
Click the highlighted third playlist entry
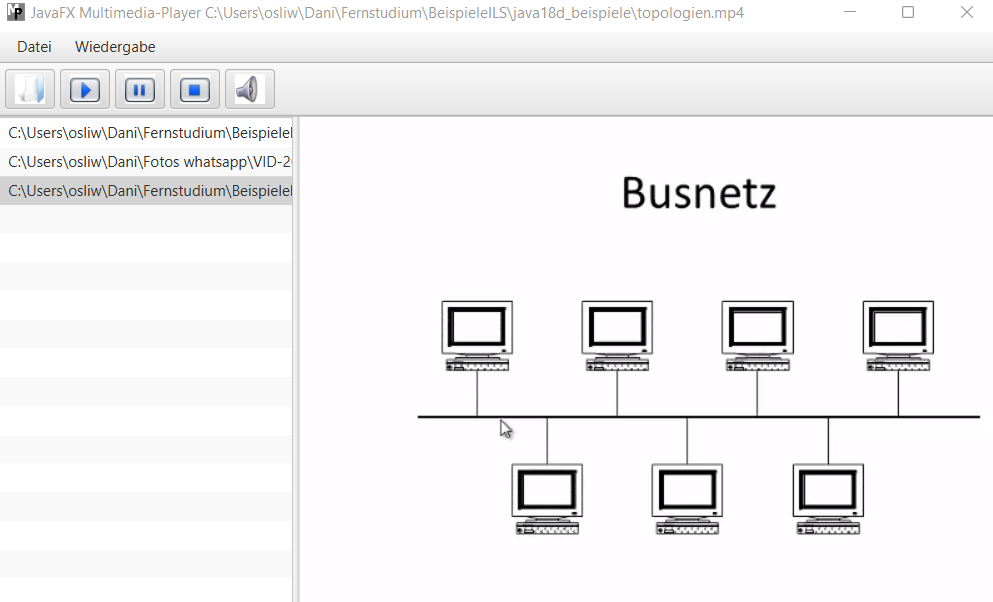[x=148, y=191]
